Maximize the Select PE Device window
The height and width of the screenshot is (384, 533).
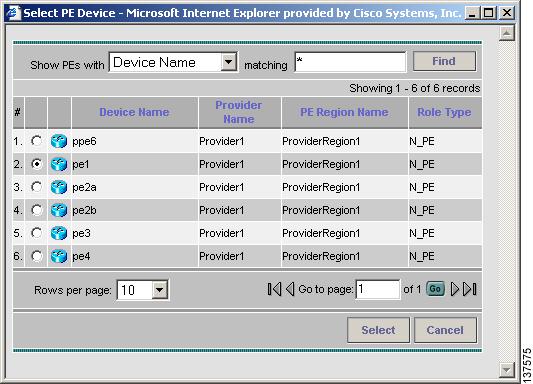pyautogui.click(x=489, y=13)
